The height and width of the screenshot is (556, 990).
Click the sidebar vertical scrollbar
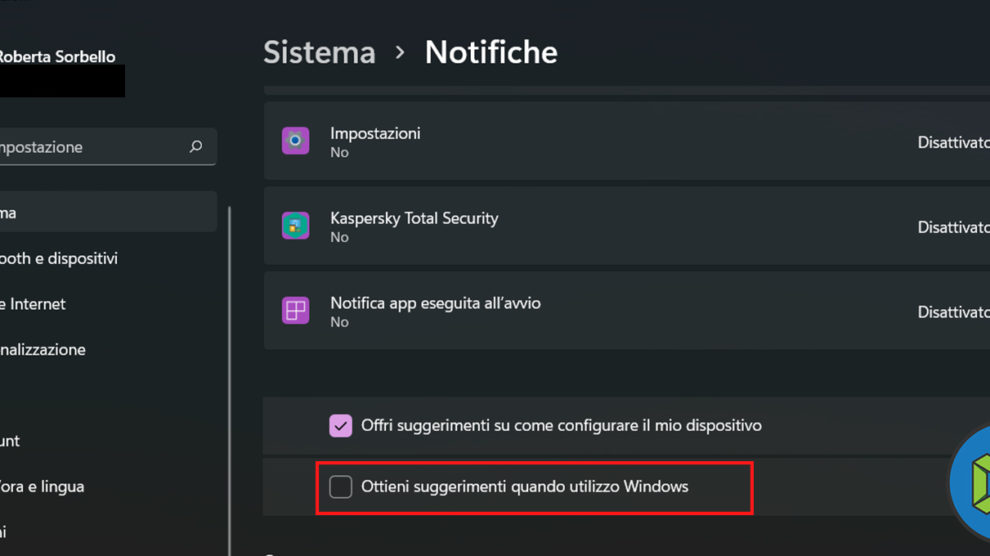[x=230, y=380]
